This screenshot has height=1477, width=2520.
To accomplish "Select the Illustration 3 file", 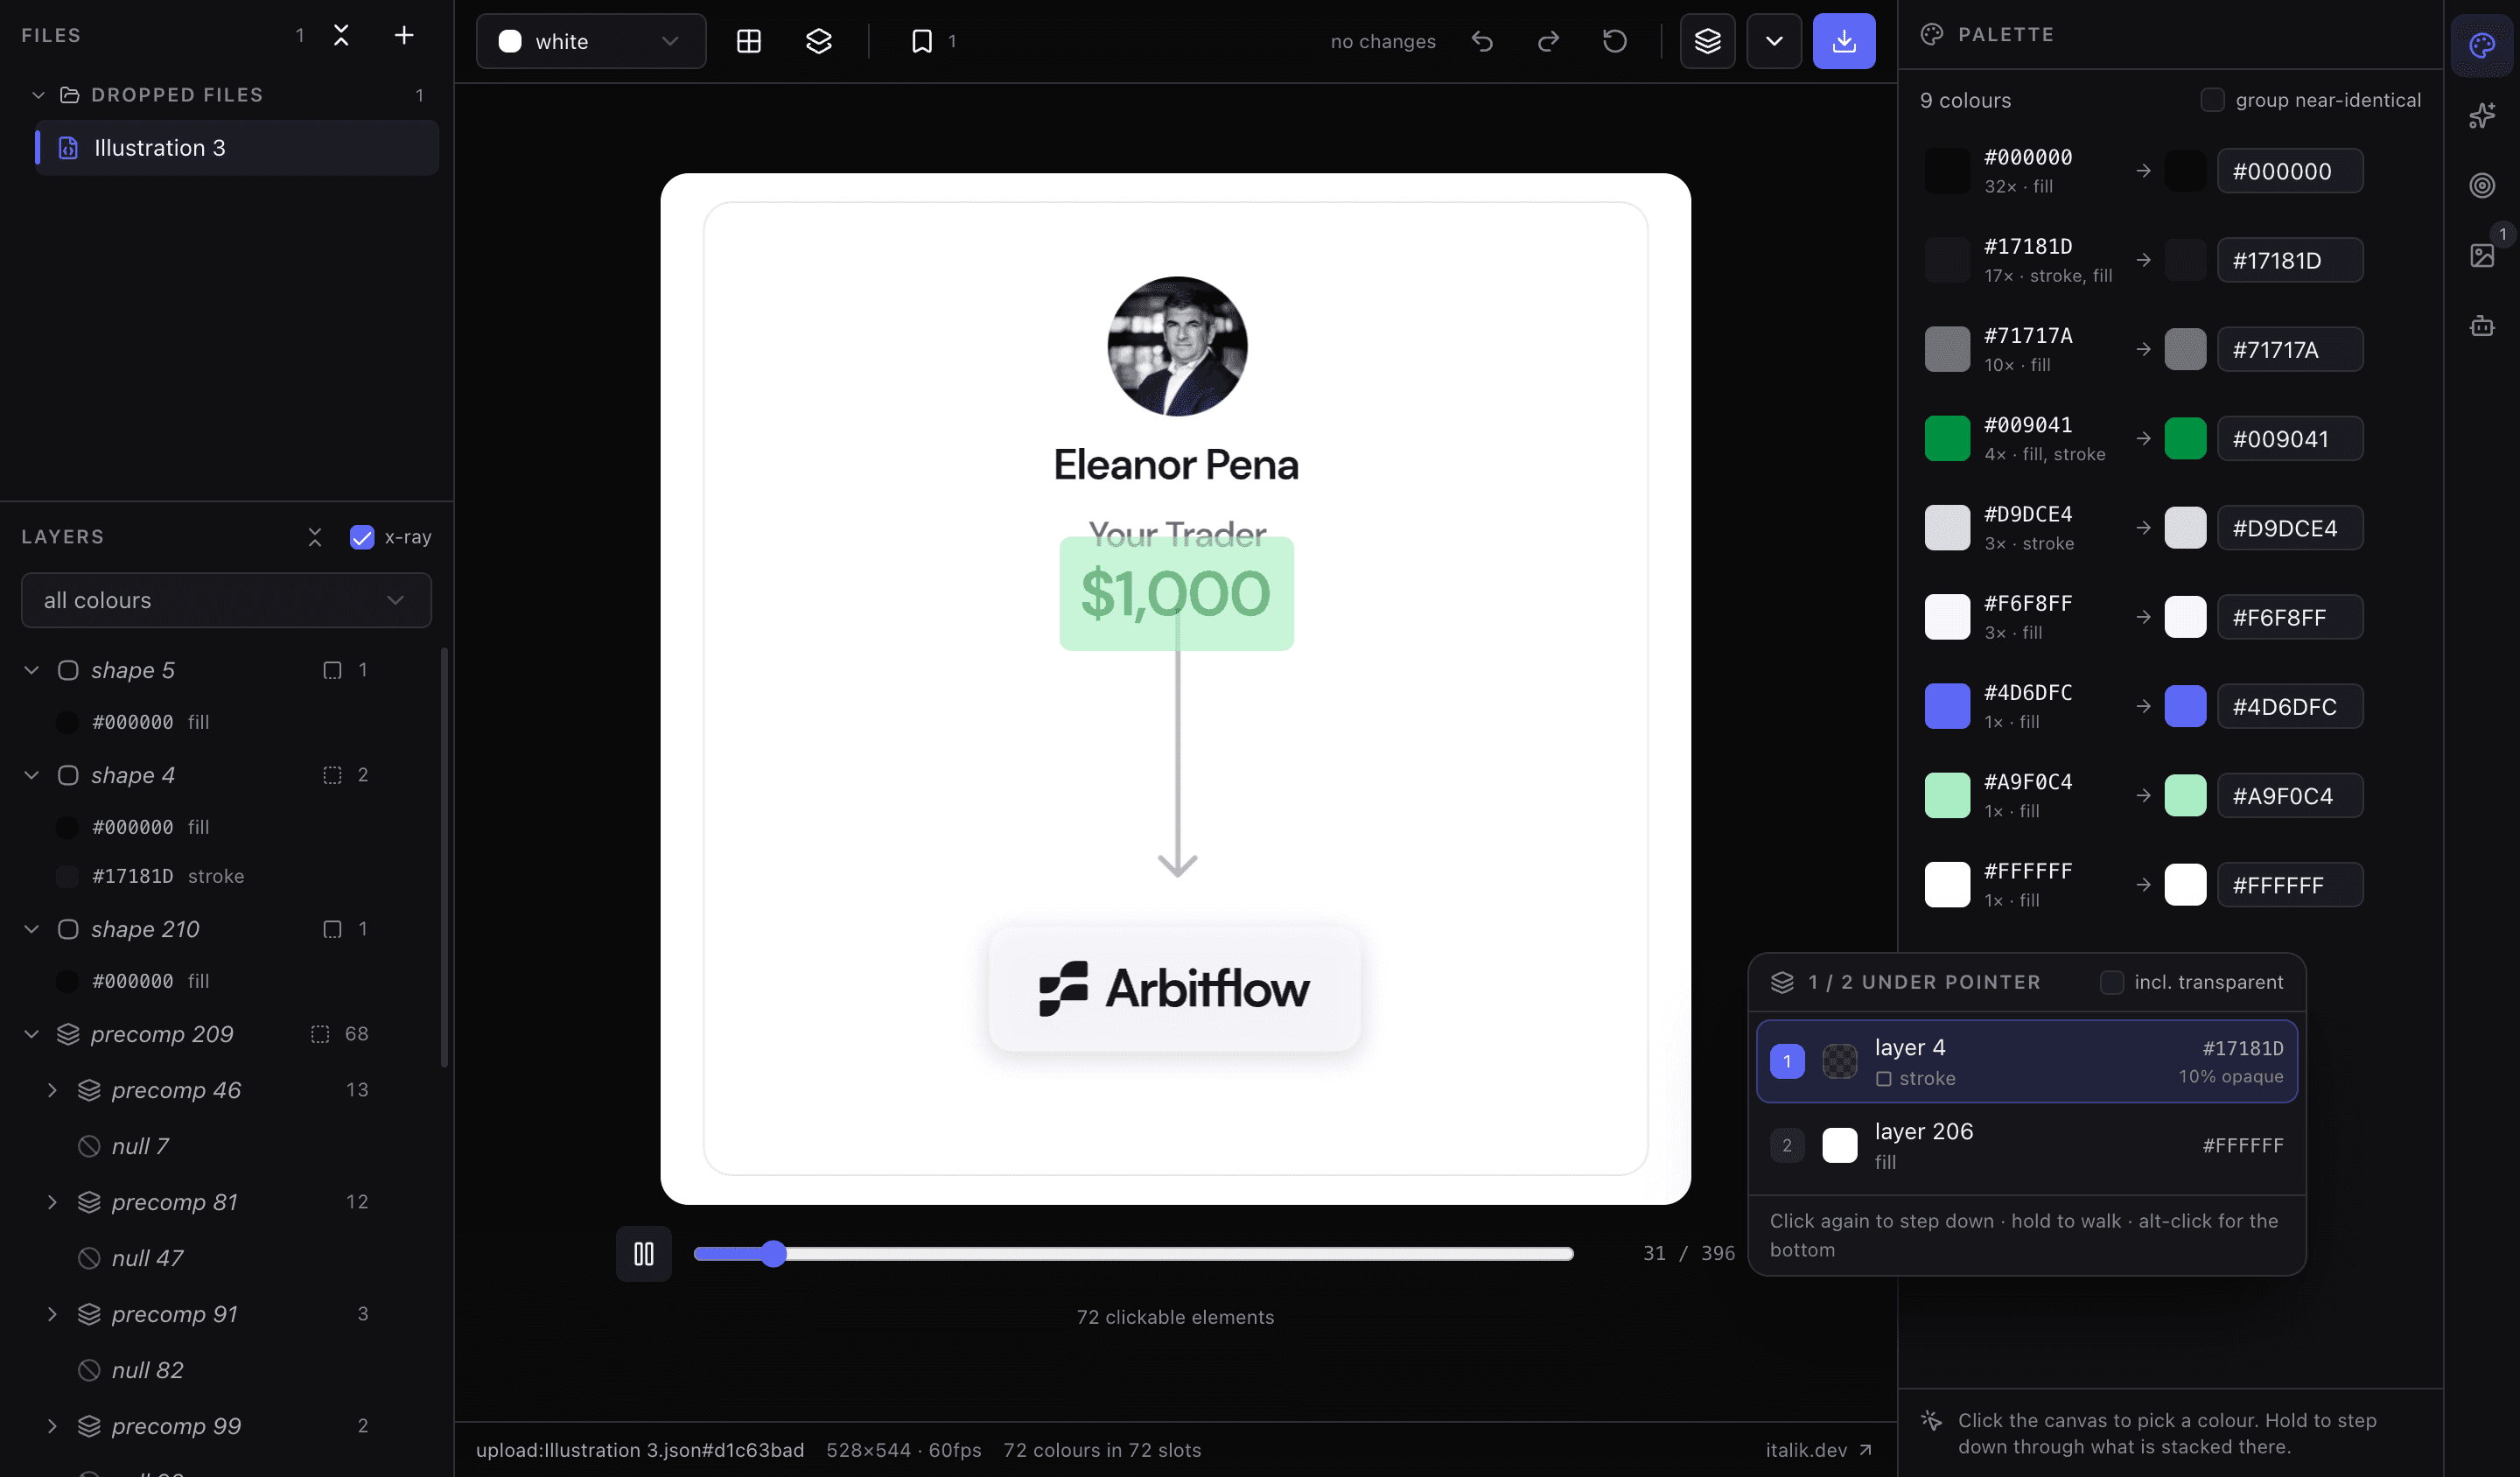I will [236, 148].
